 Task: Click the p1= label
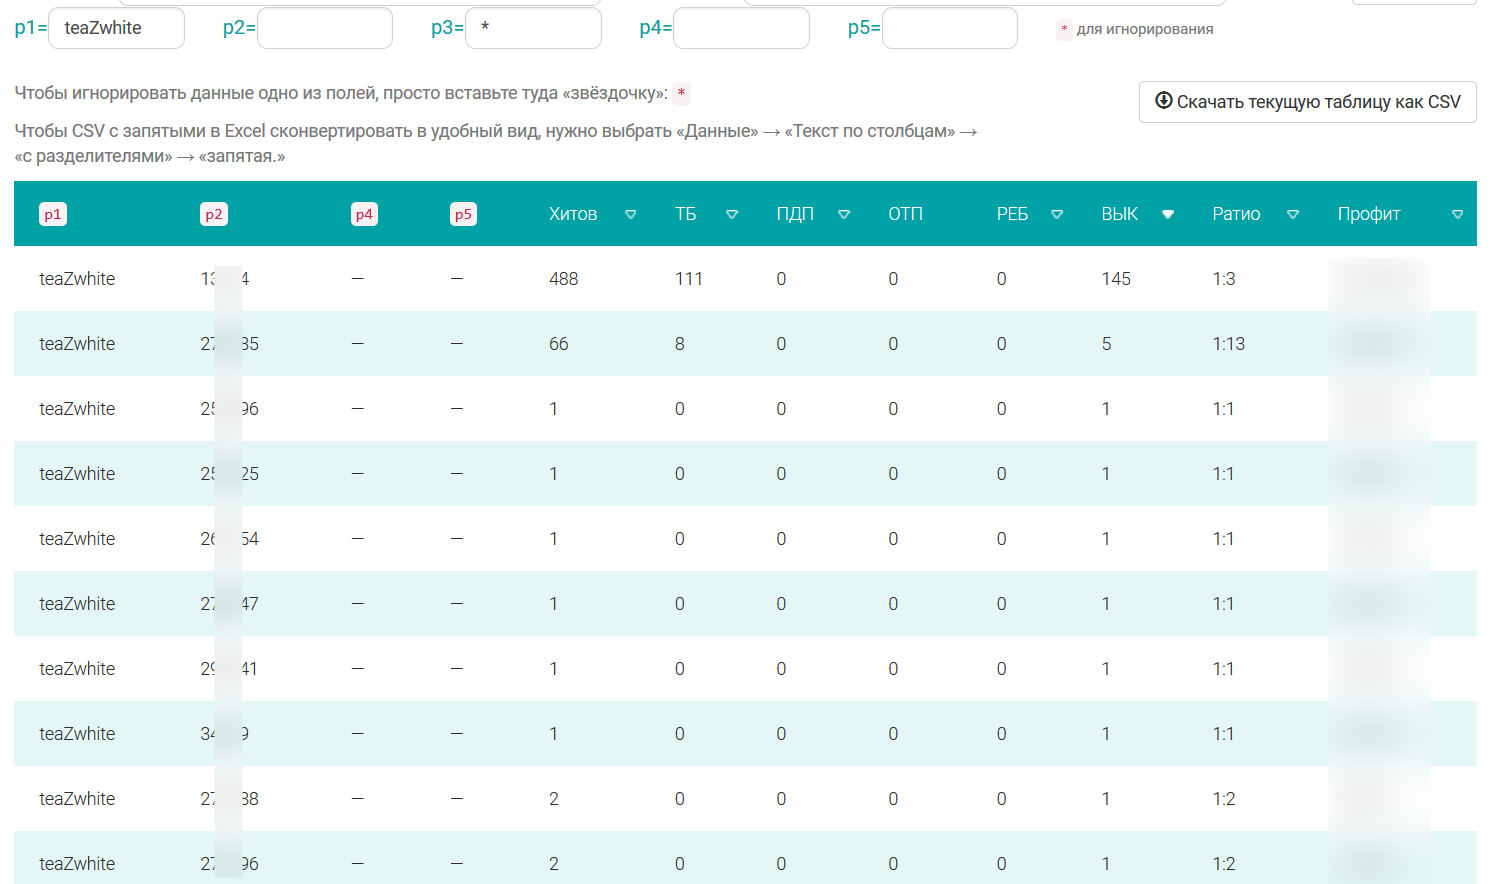[x=31, y=28]
